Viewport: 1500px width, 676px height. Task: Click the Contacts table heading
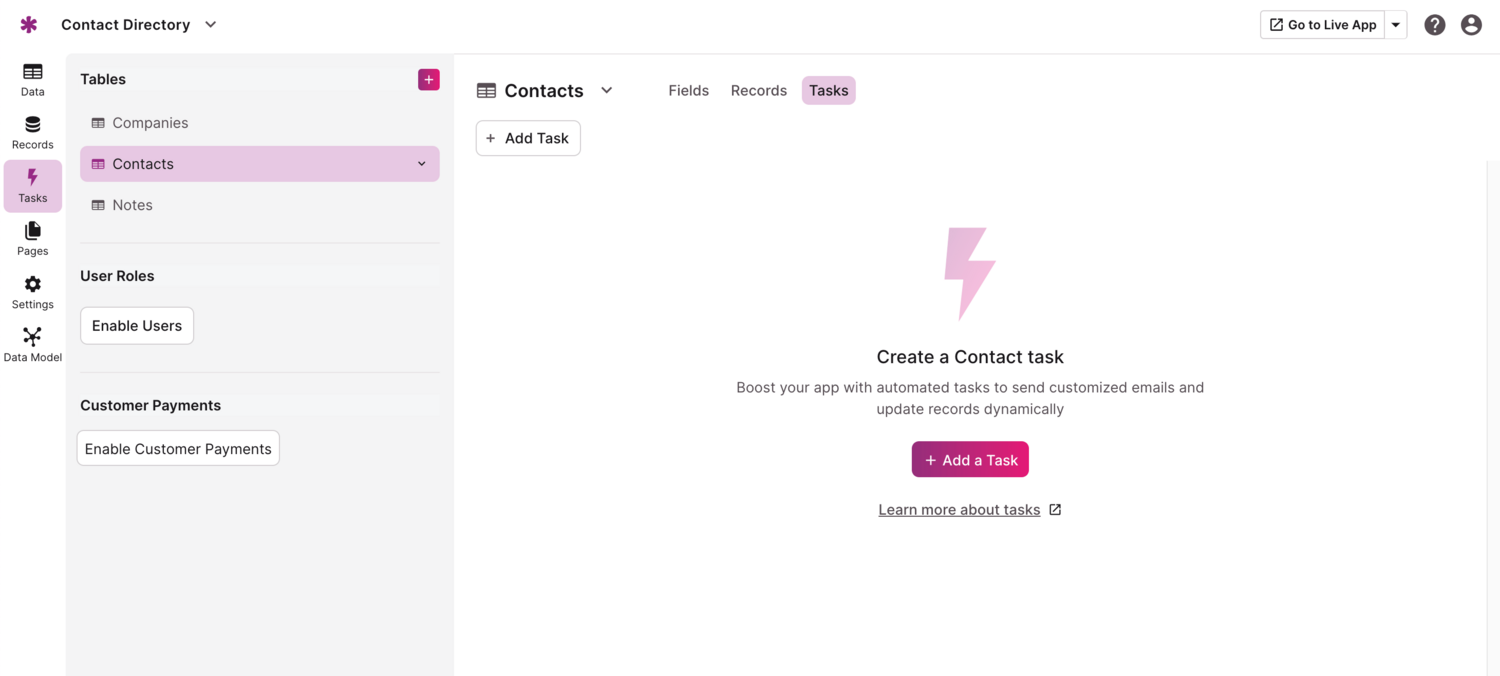(x=544, y=91)
